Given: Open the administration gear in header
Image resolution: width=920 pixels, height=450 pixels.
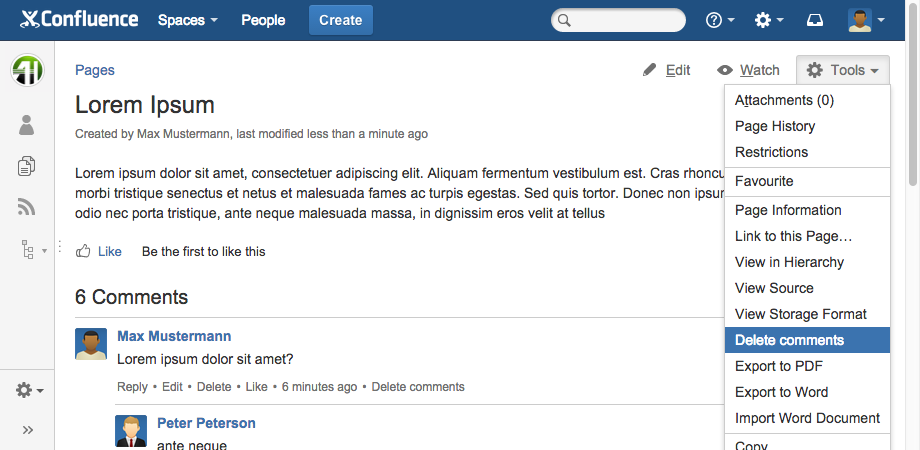Looking at the screenshot, I should point(768,20).
